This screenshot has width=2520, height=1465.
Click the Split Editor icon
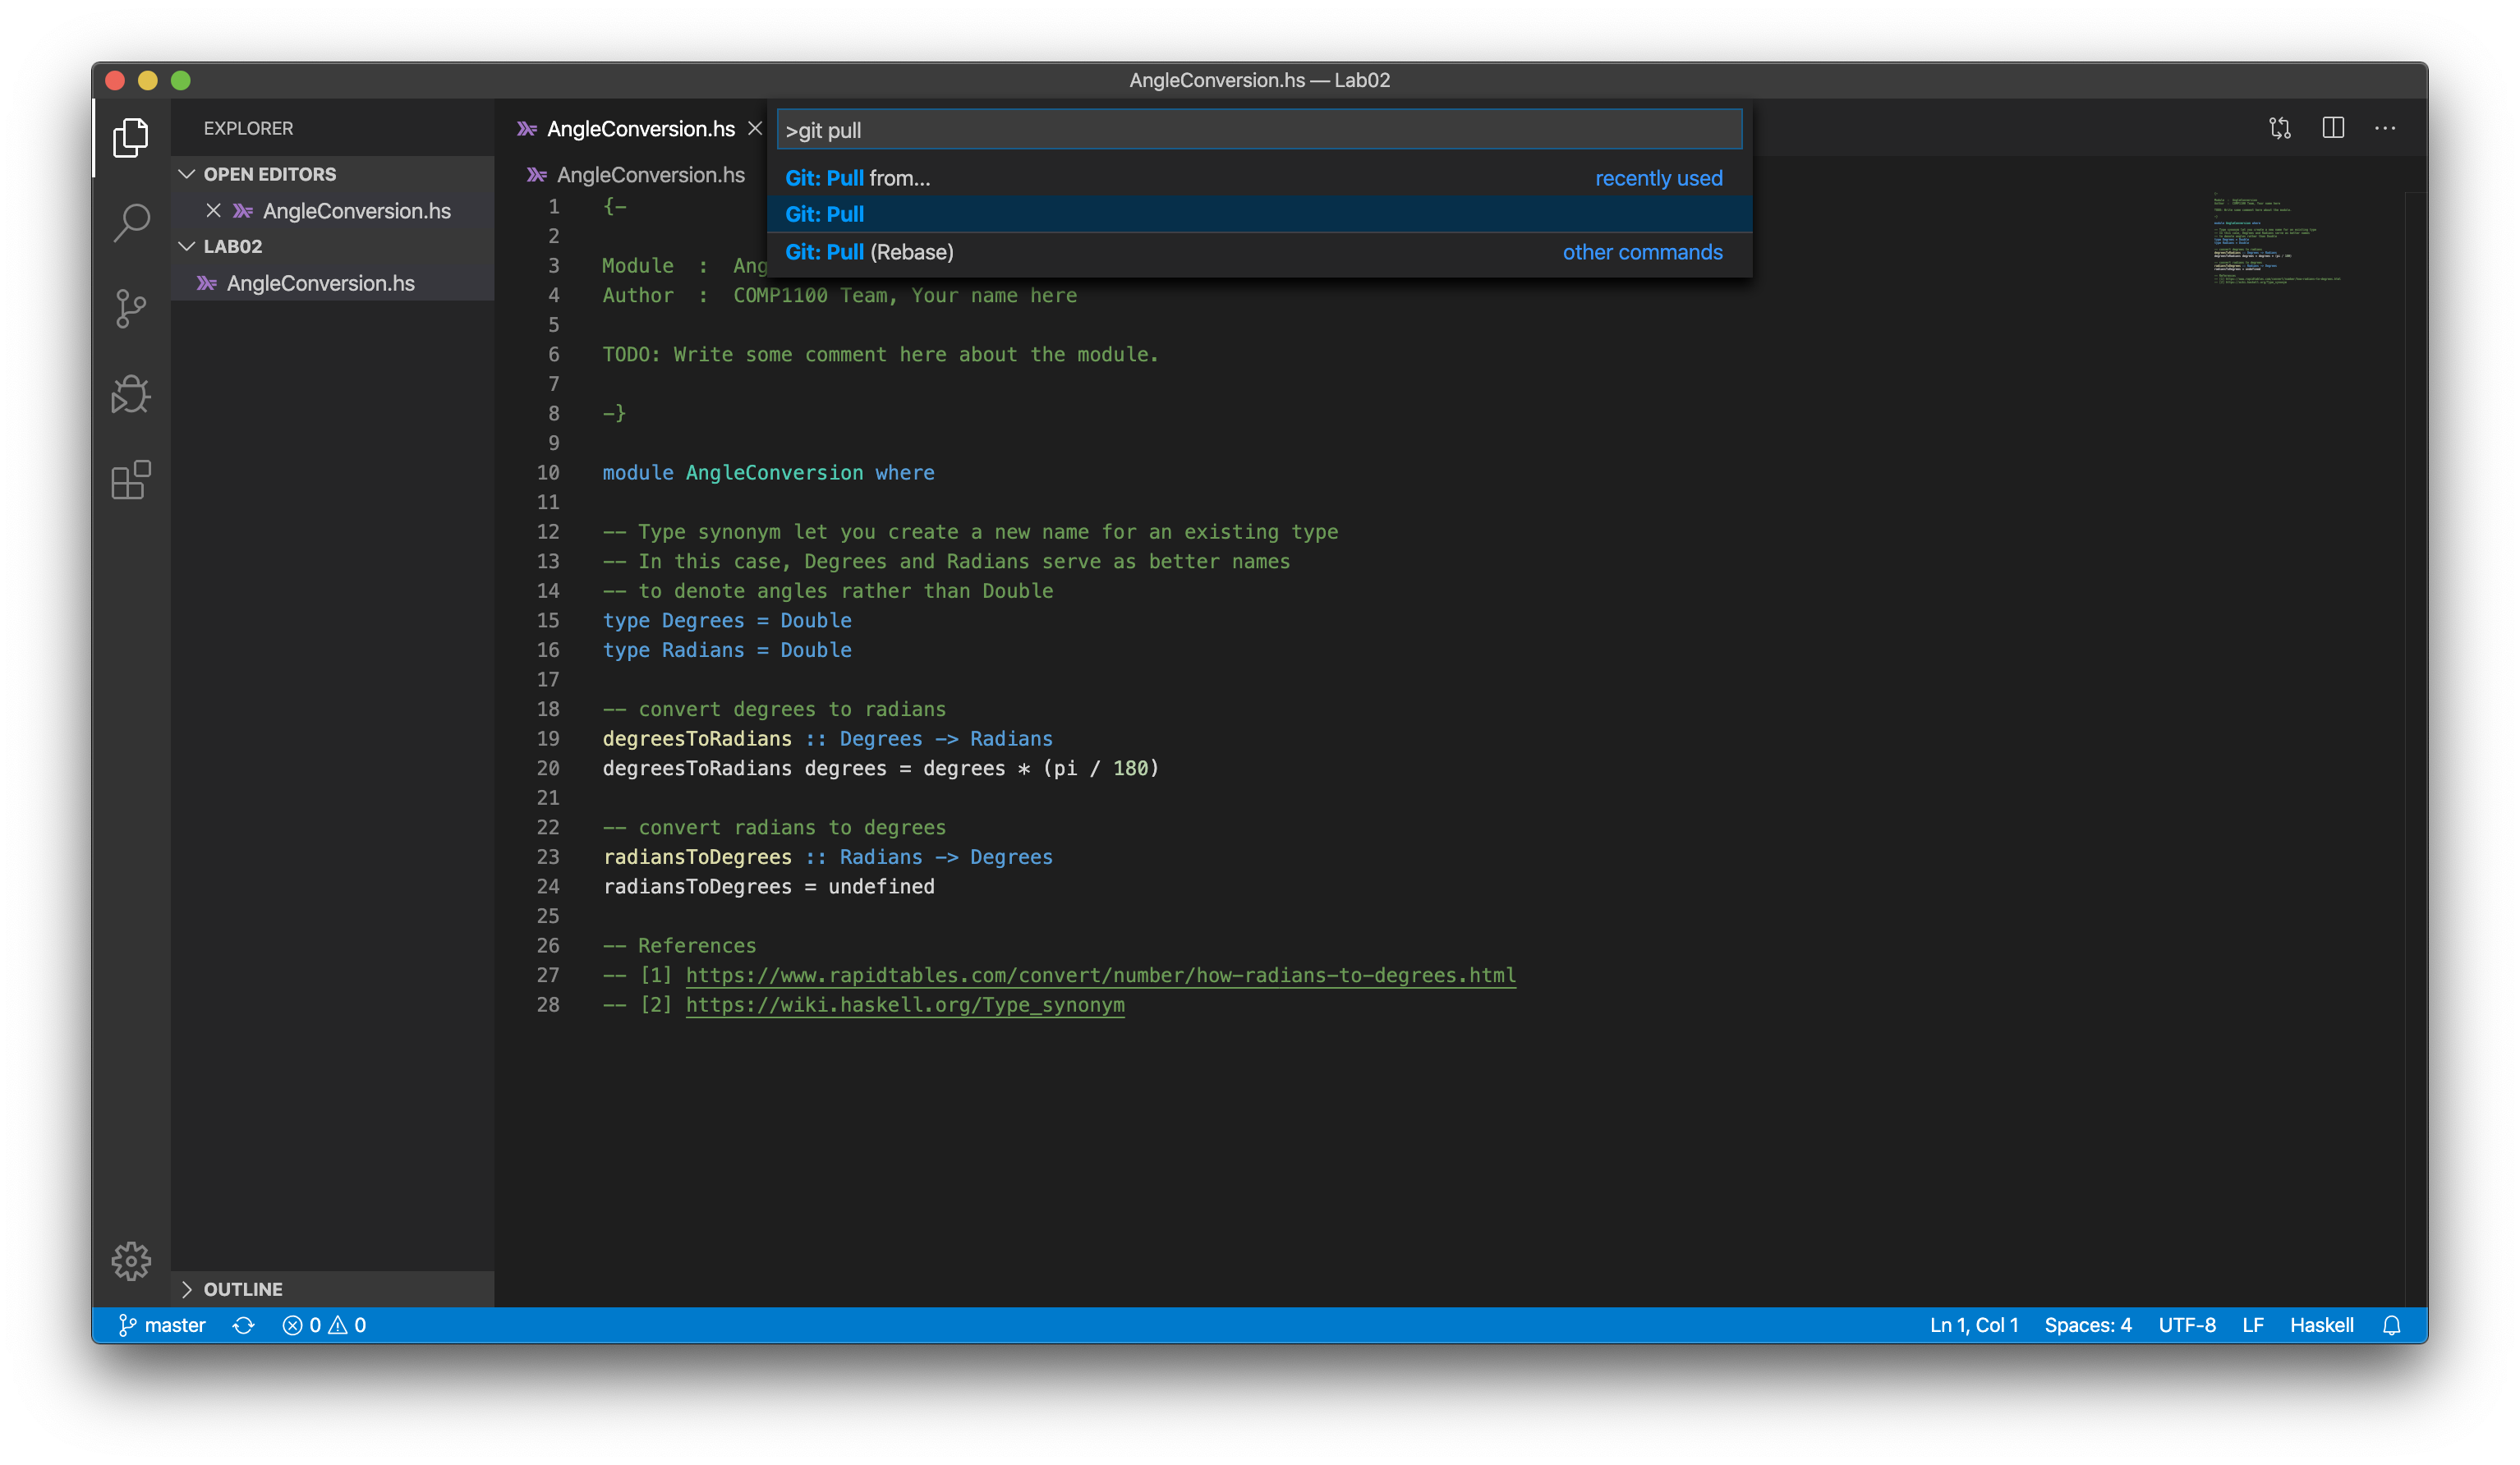point(2333,128)
